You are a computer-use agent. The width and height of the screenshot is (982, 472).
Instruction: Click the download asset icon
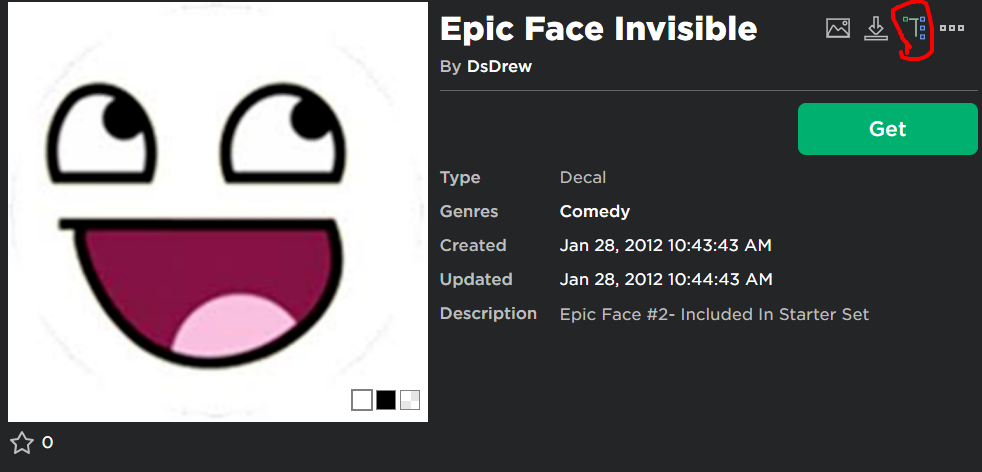tap(876, 28)
